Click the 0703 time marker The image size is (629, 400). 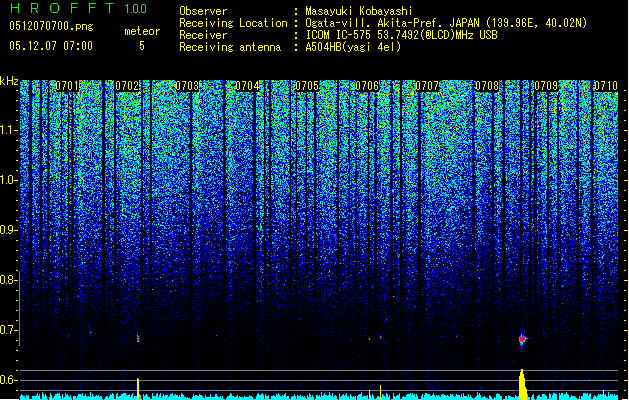[x=187, y=86]
